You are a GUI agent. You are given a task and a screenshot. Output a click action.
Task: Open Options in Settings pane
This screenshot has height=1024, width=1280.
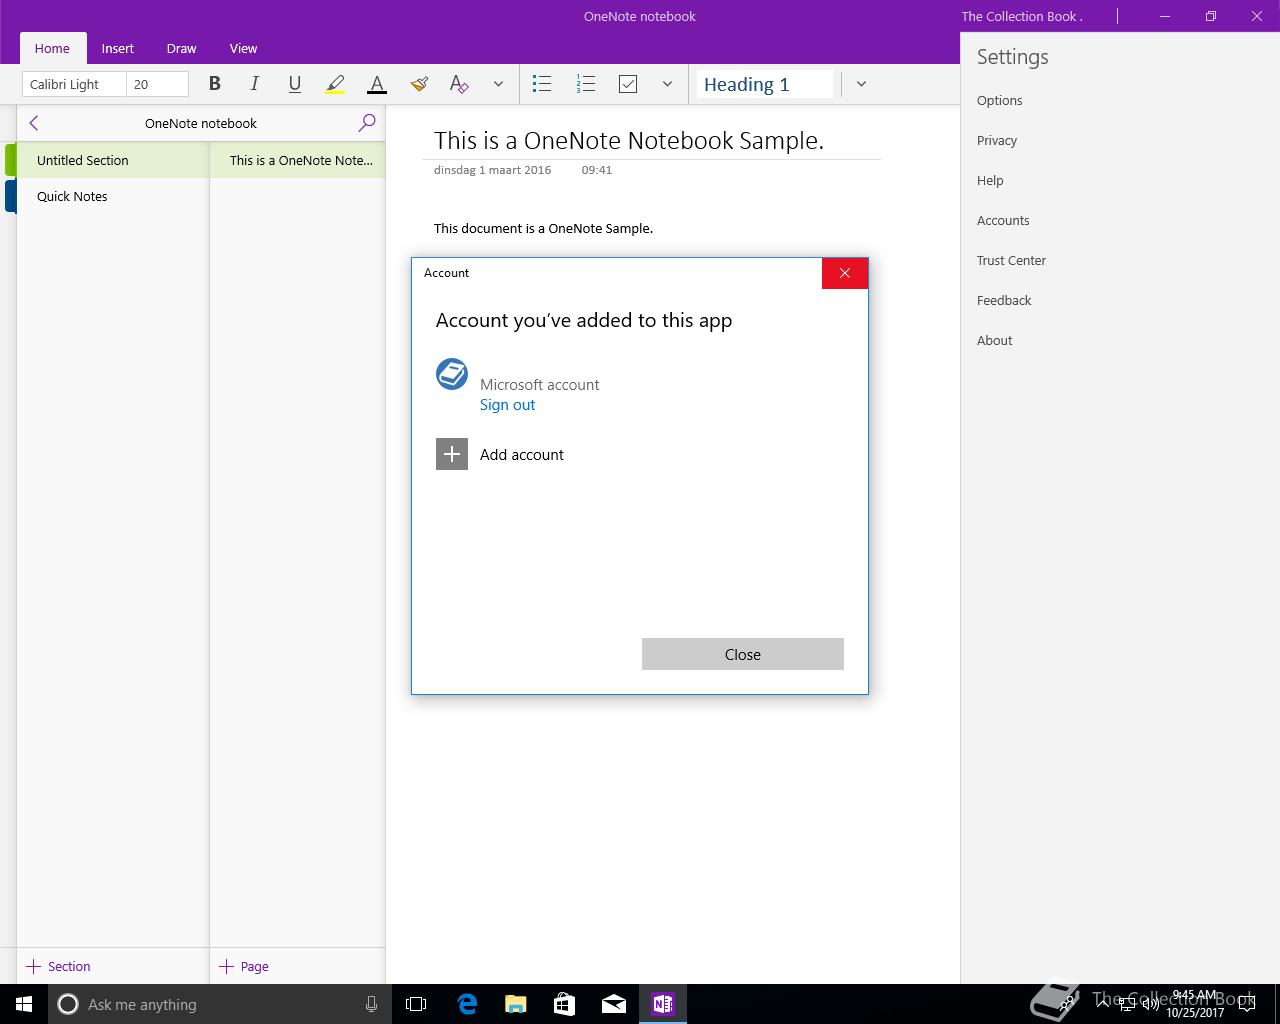click(999, 100)
